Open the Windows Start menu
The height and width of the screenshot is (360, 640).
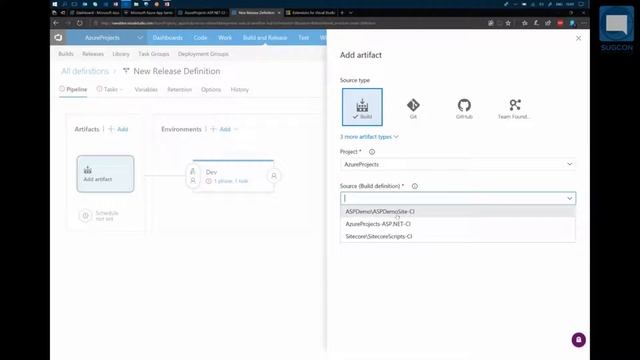tap(55, 4)
